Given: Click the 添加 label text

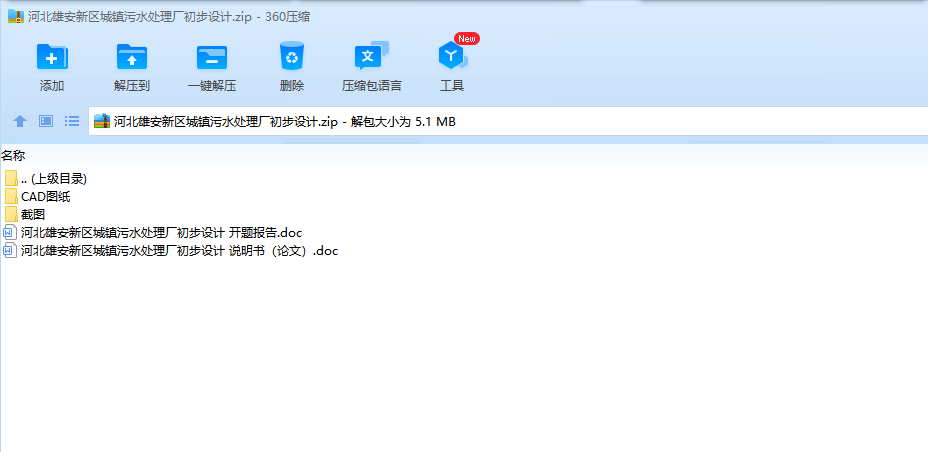Looking at the screenshot, I should coord(52,86).
